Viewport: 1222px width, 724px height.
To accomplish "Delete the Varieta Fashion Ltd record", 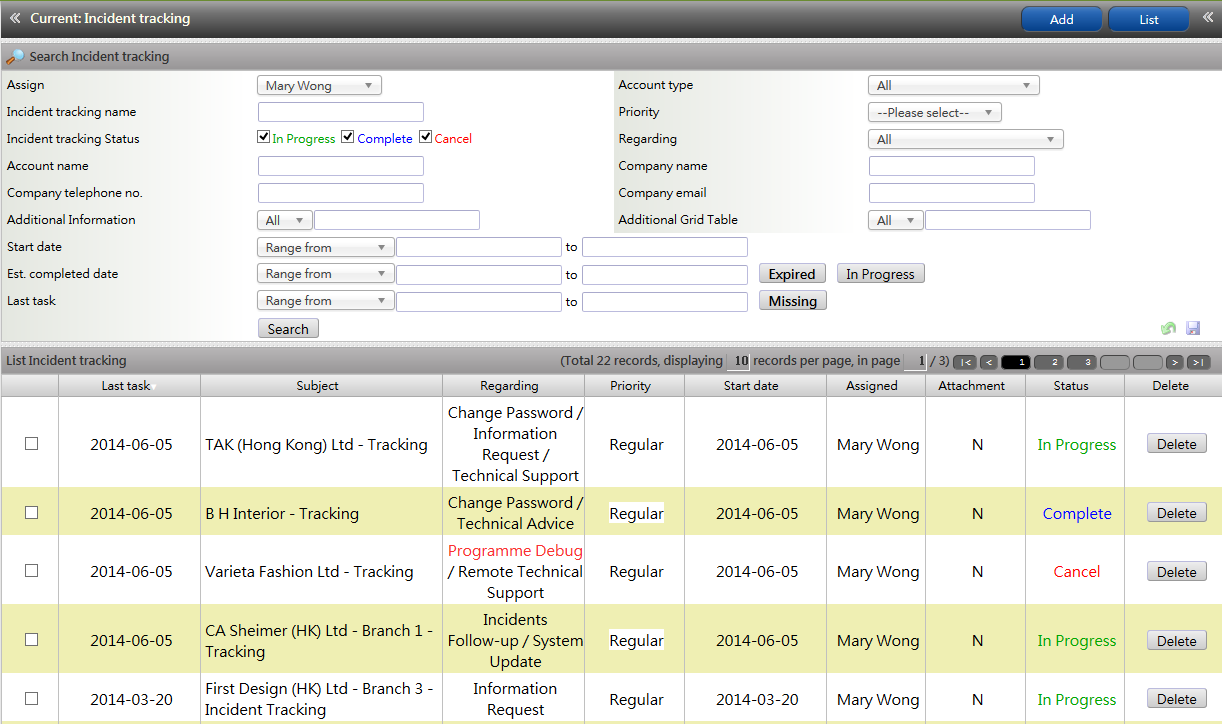I will 1177,572.
